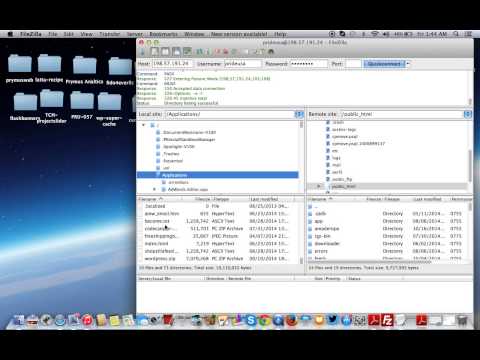Open the Quickconnect history dropdown arrow

click(x=408, y=64)
